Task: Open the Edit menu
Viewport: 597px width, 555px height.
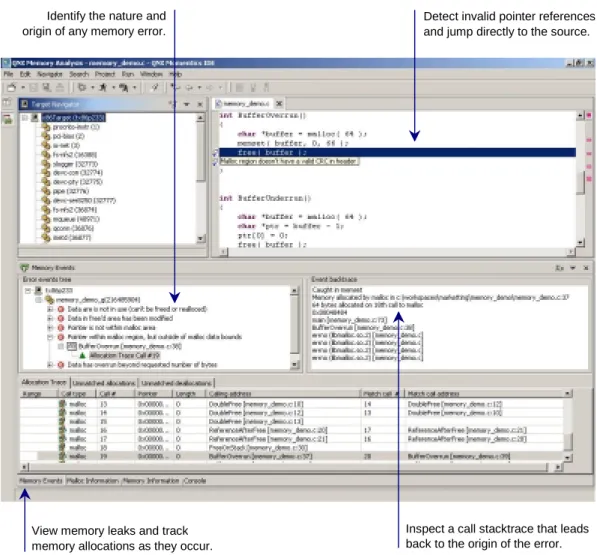Action: pos(25,74)
